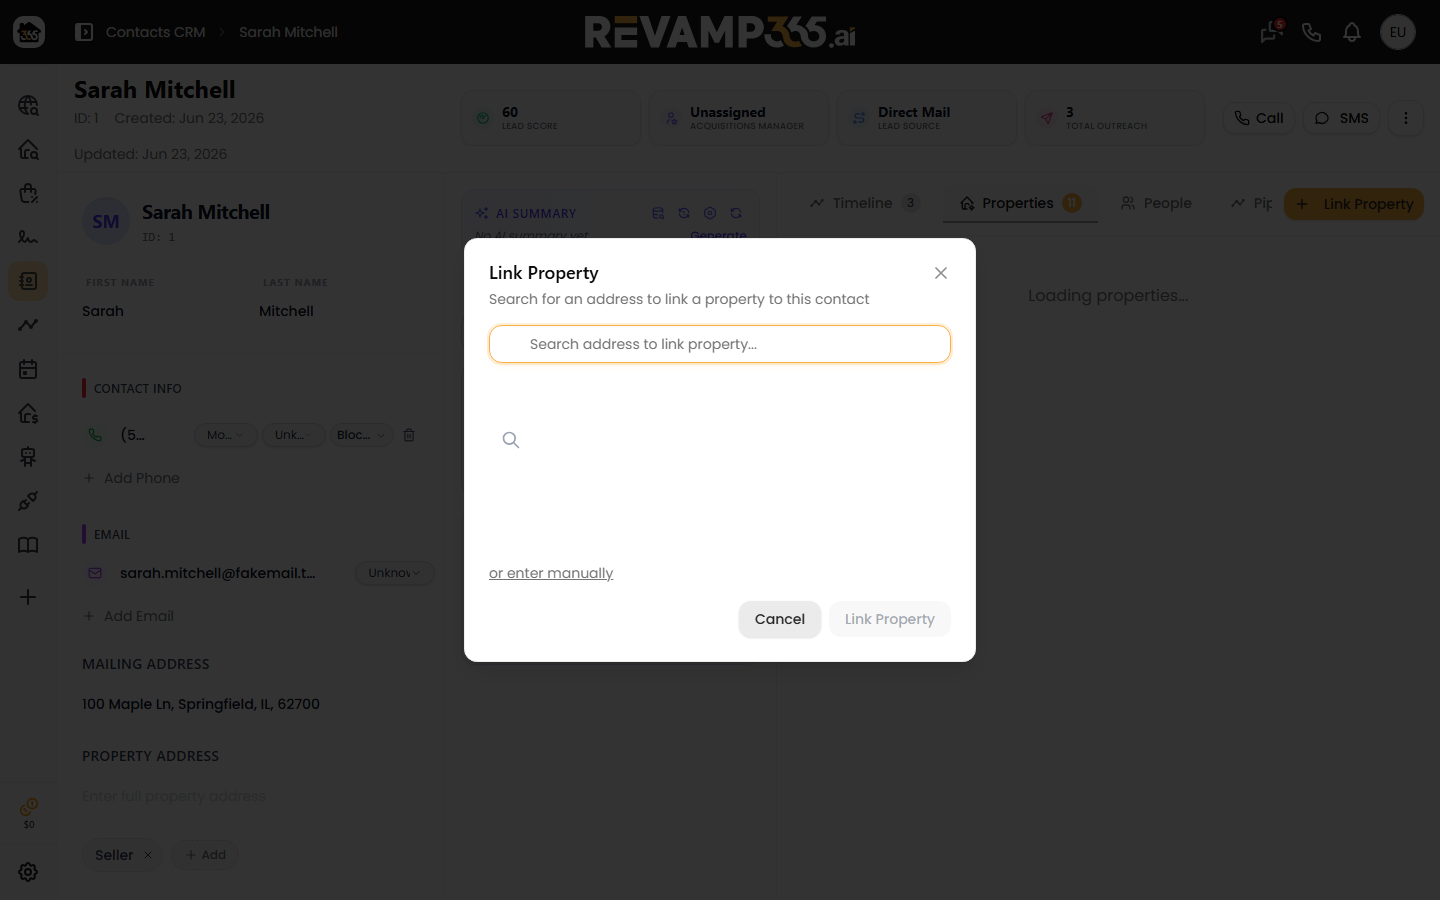
Task: Open the 'Mo...' phone type dropdown
Action: pyautogui.click(x=225, y=435)
